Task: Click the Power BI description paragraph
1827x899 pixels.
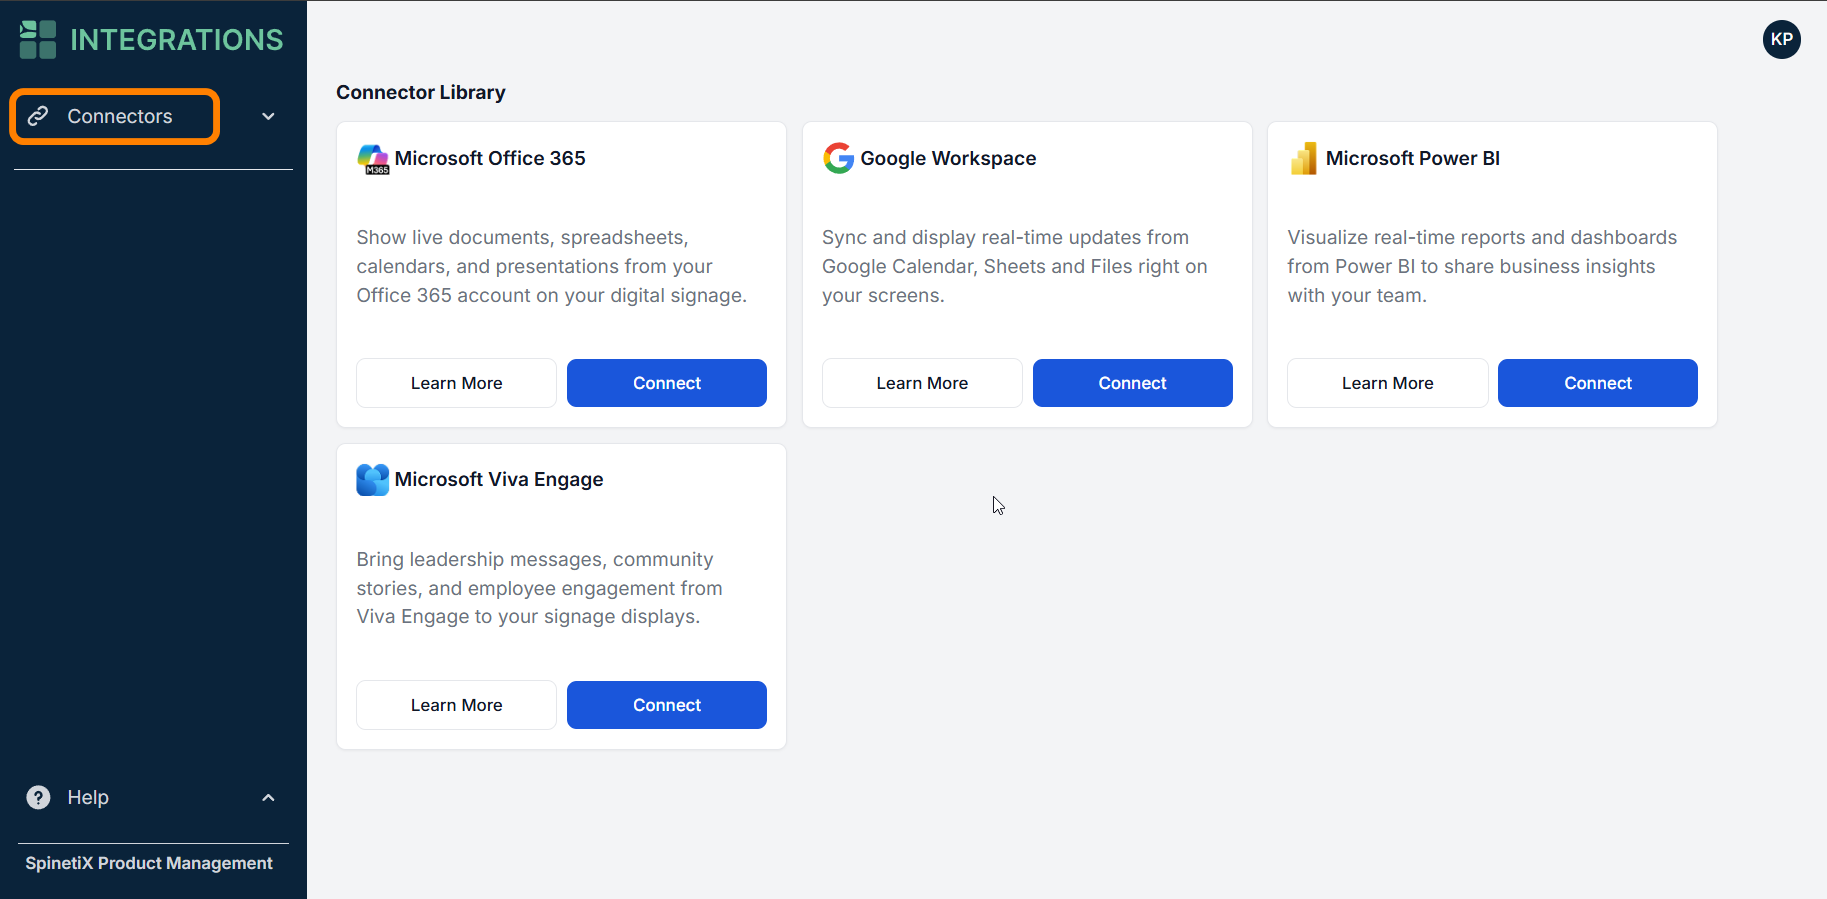Action: click(1482, 266)
